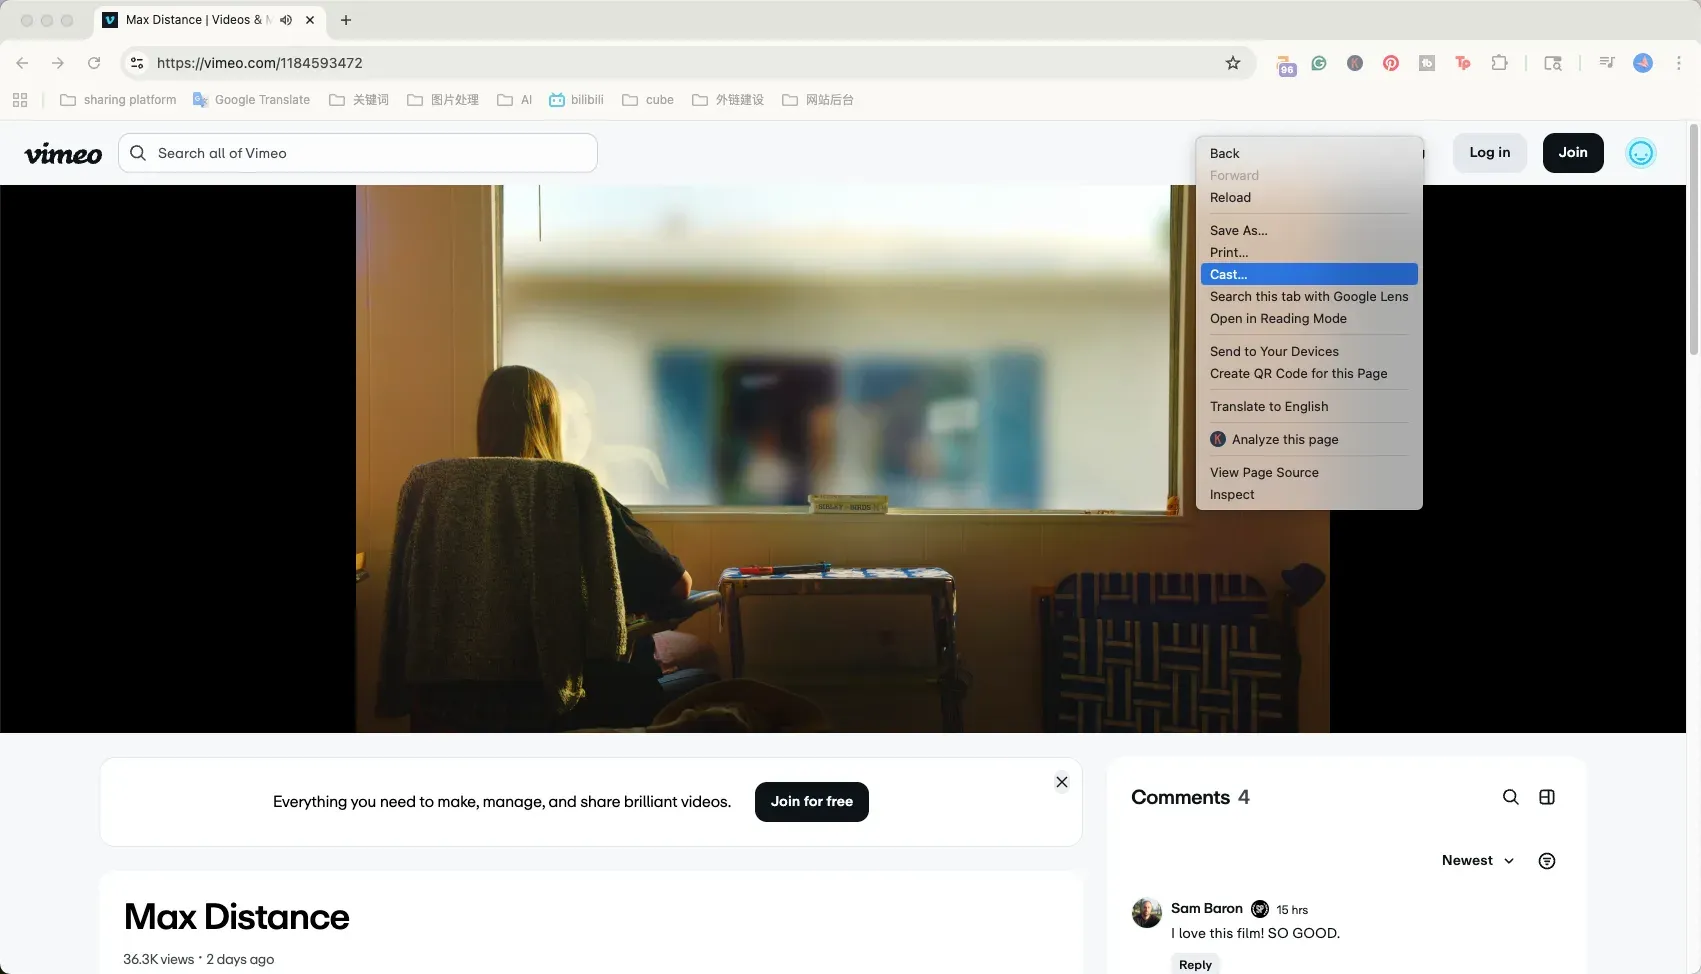Open the sharing platform bookmark folder
Viewport: 1701px width, 974px height.
coord(118,100)
